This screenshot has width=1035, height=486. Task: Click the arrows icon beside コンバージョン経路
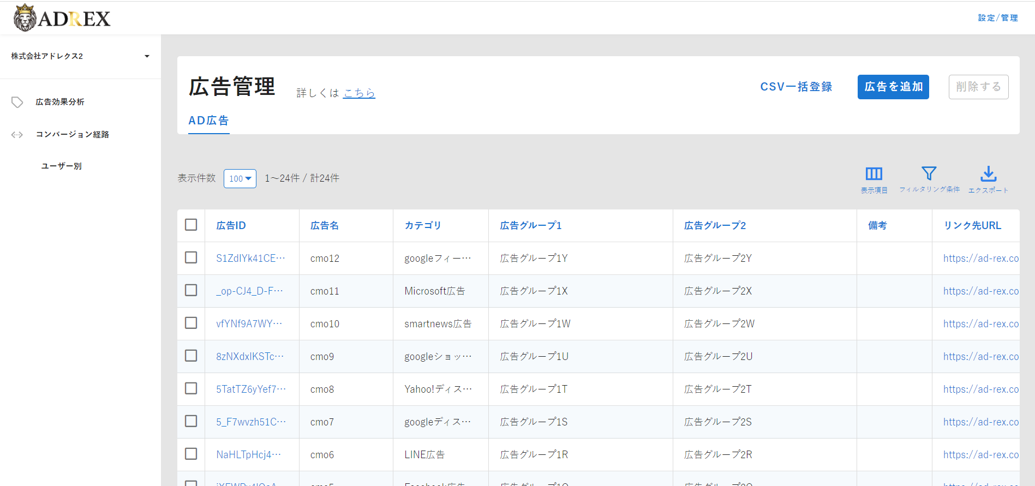point(17,135)
